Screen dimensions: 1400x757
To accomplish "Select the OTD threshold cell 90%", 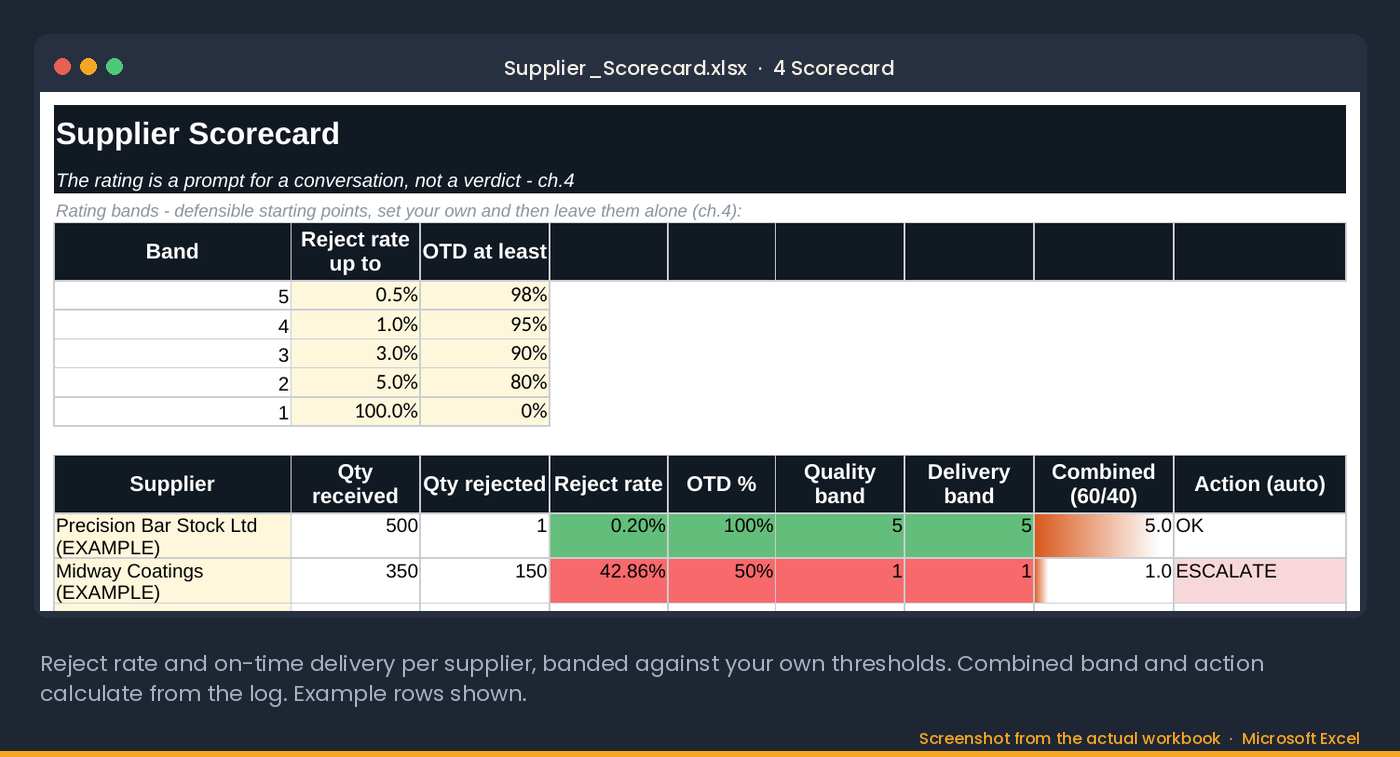I will point(485,354).
